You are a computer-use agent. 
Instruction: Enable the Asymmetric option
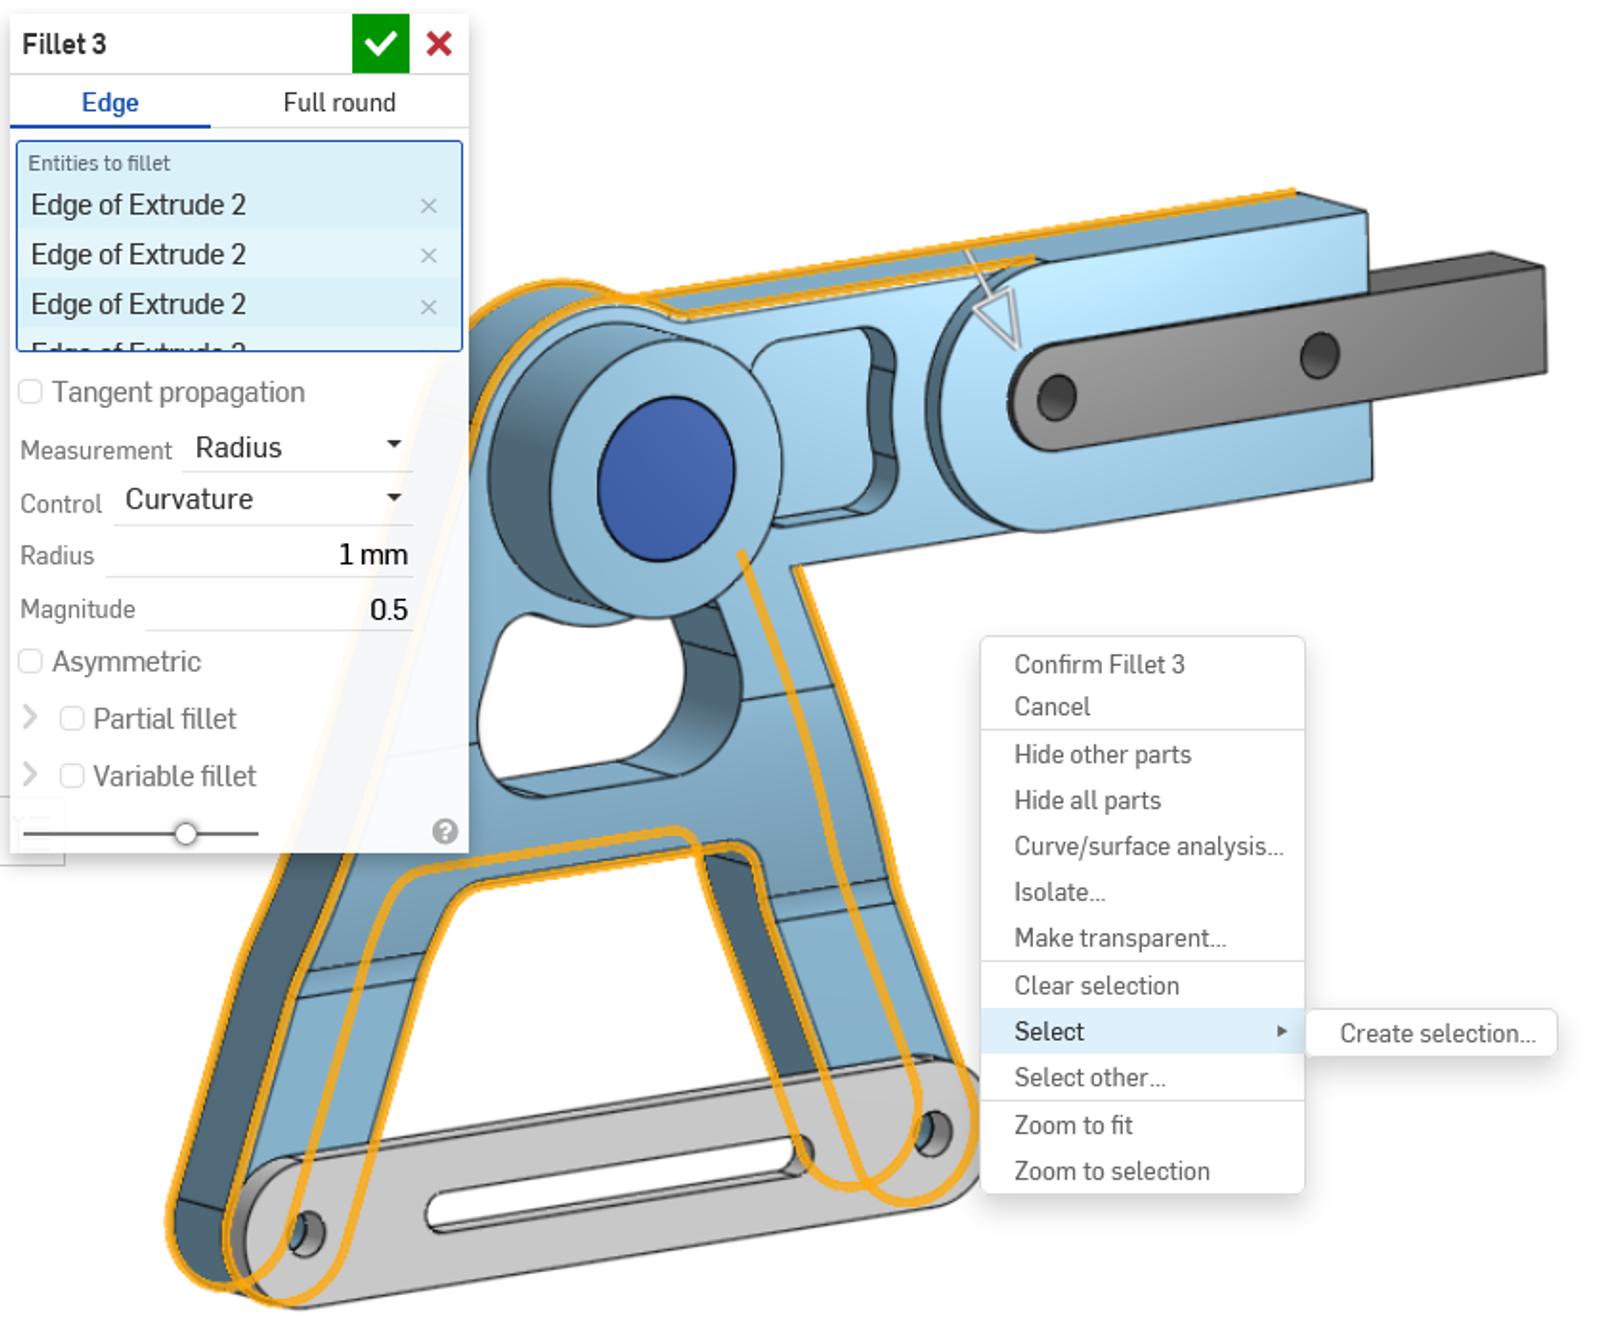[31, 660]
